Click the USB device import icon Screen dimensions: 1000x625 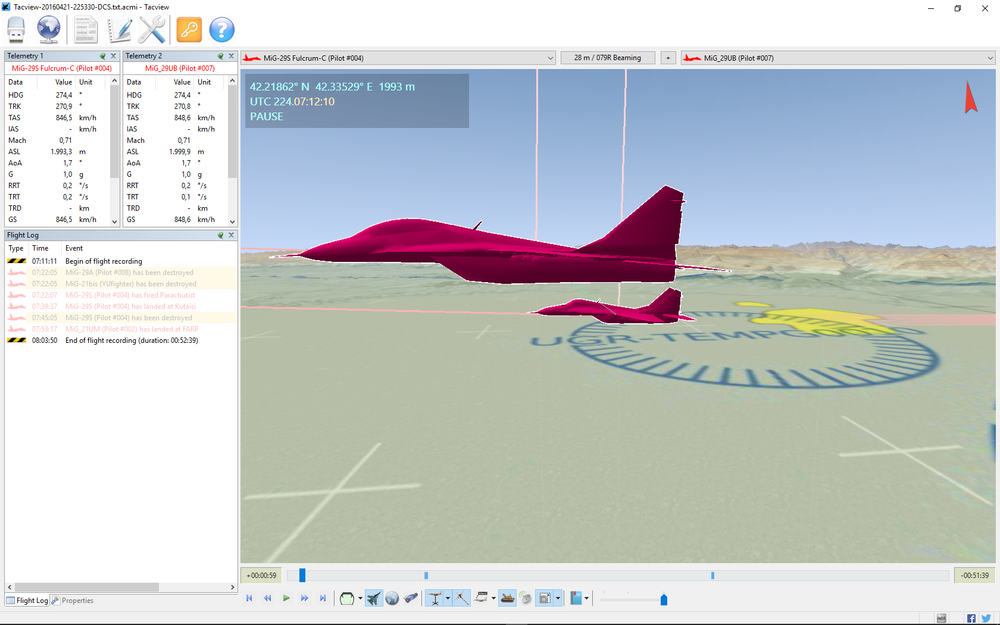(15, 29)
